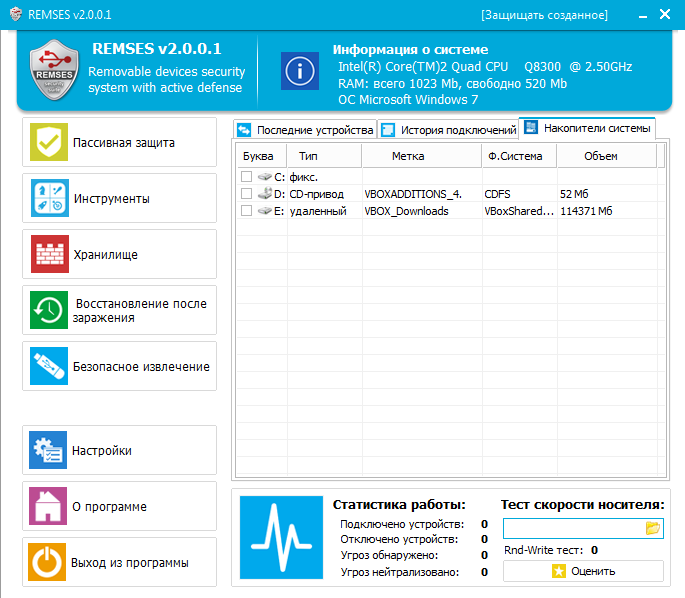This screenshot has height=598, width=685.
Task: Switch to История подключений tab
Action: point(448,130)
